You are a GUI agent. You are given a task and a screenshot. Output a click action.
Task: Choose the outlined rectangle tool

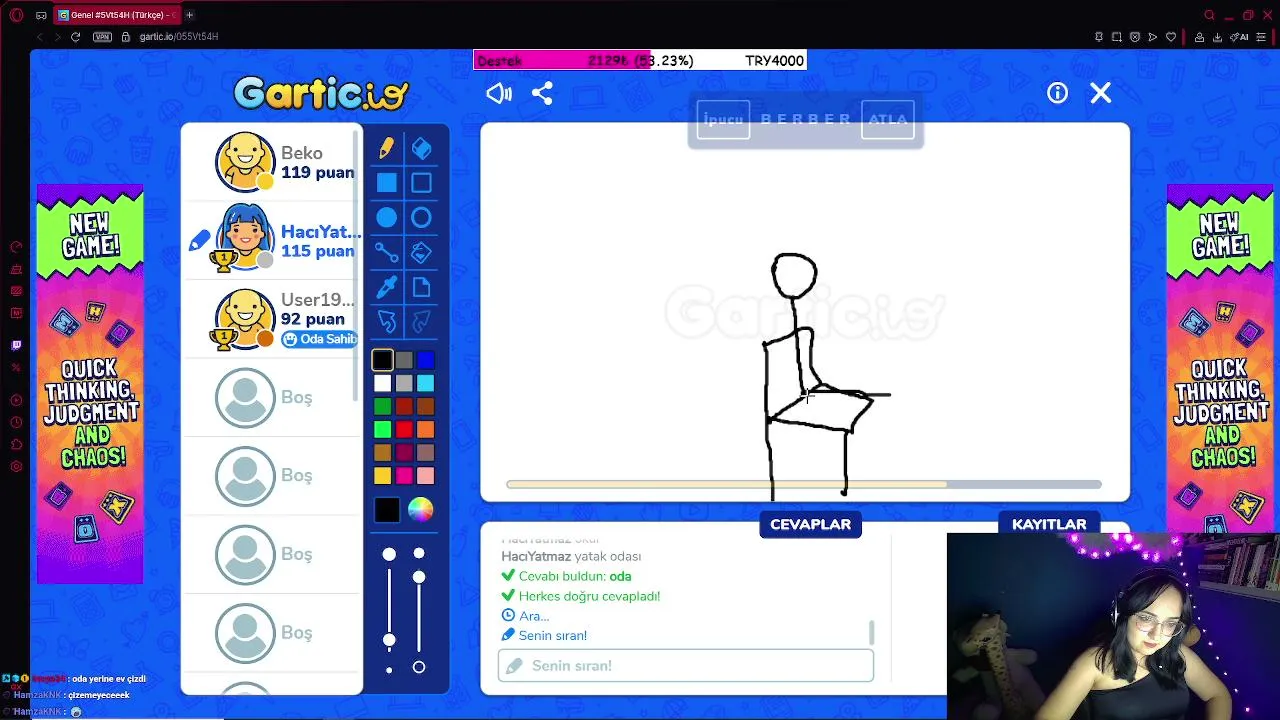click(x=421, y=183)
